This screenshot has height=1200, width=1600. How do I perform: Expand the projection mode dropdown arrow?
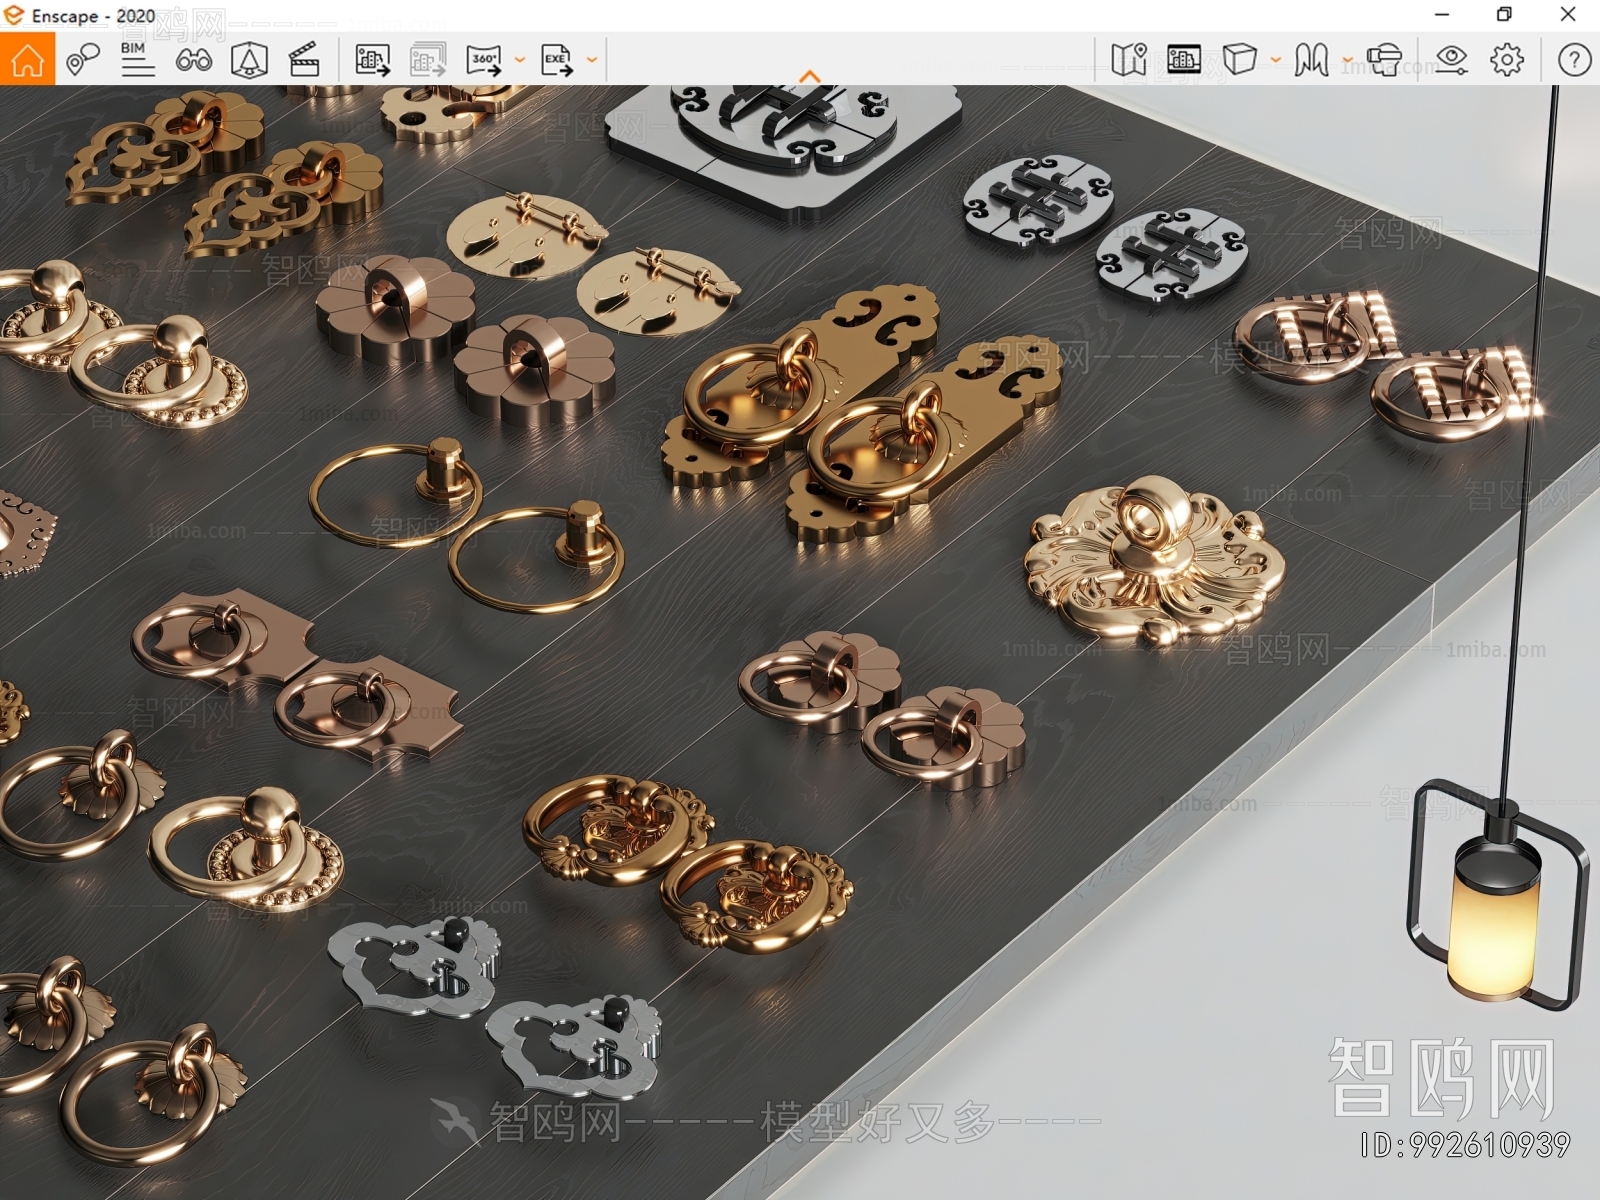coord(1275,60)
